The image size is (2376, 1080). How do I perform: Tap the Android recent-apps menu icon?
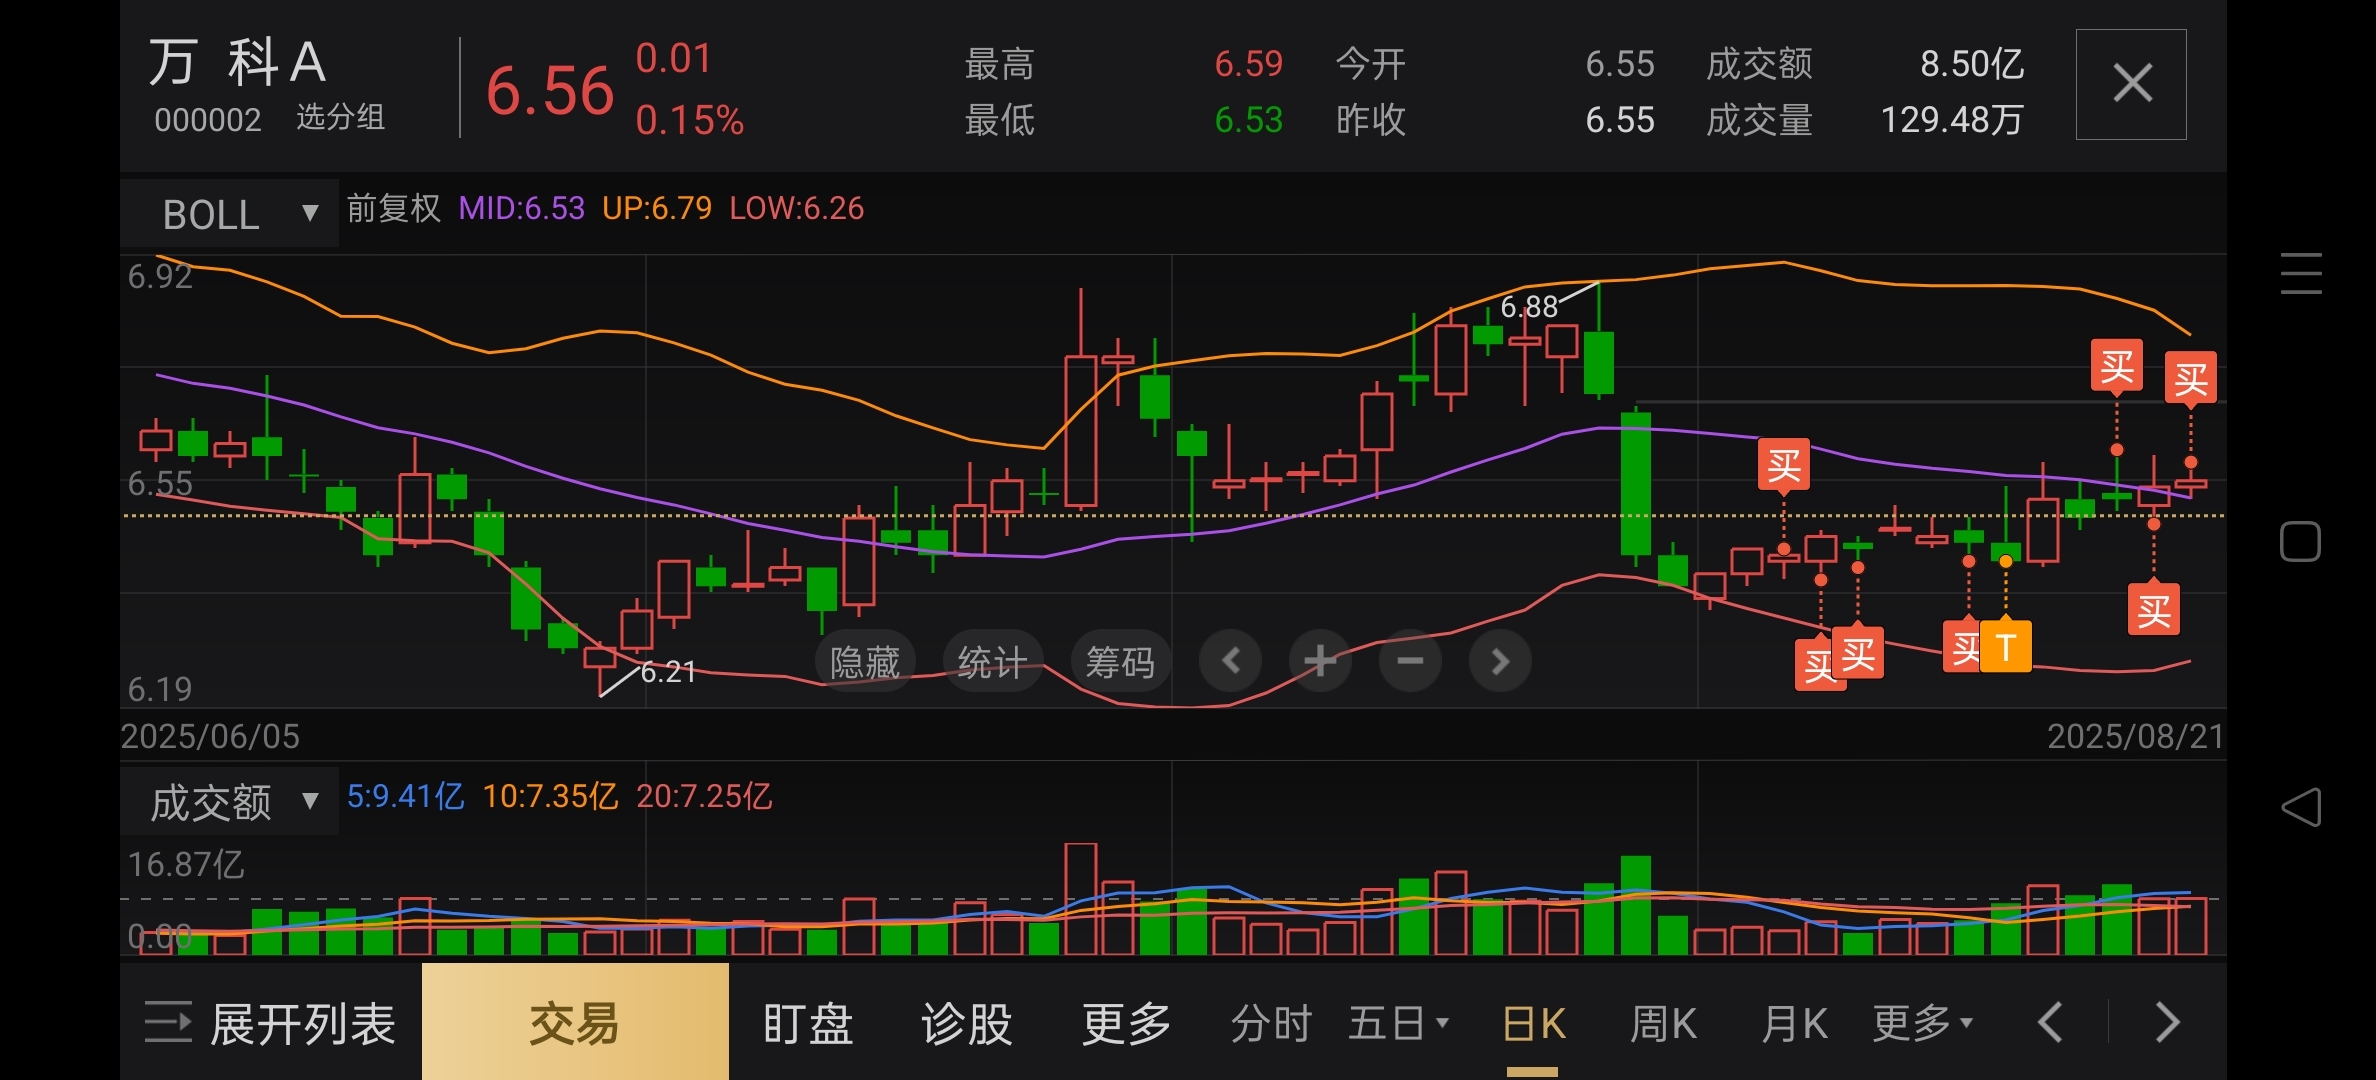(2300, 273)
